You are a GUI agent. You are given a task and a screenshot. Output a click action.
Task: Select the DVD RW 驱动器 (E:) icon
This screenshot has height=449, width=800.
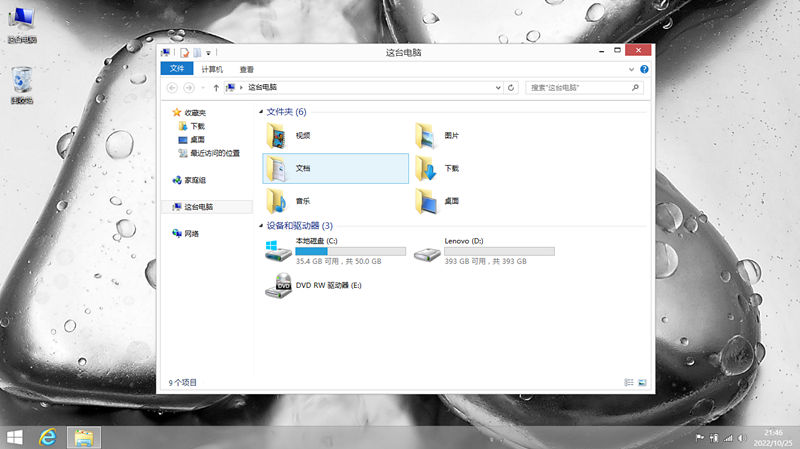[x=278, y=286]
